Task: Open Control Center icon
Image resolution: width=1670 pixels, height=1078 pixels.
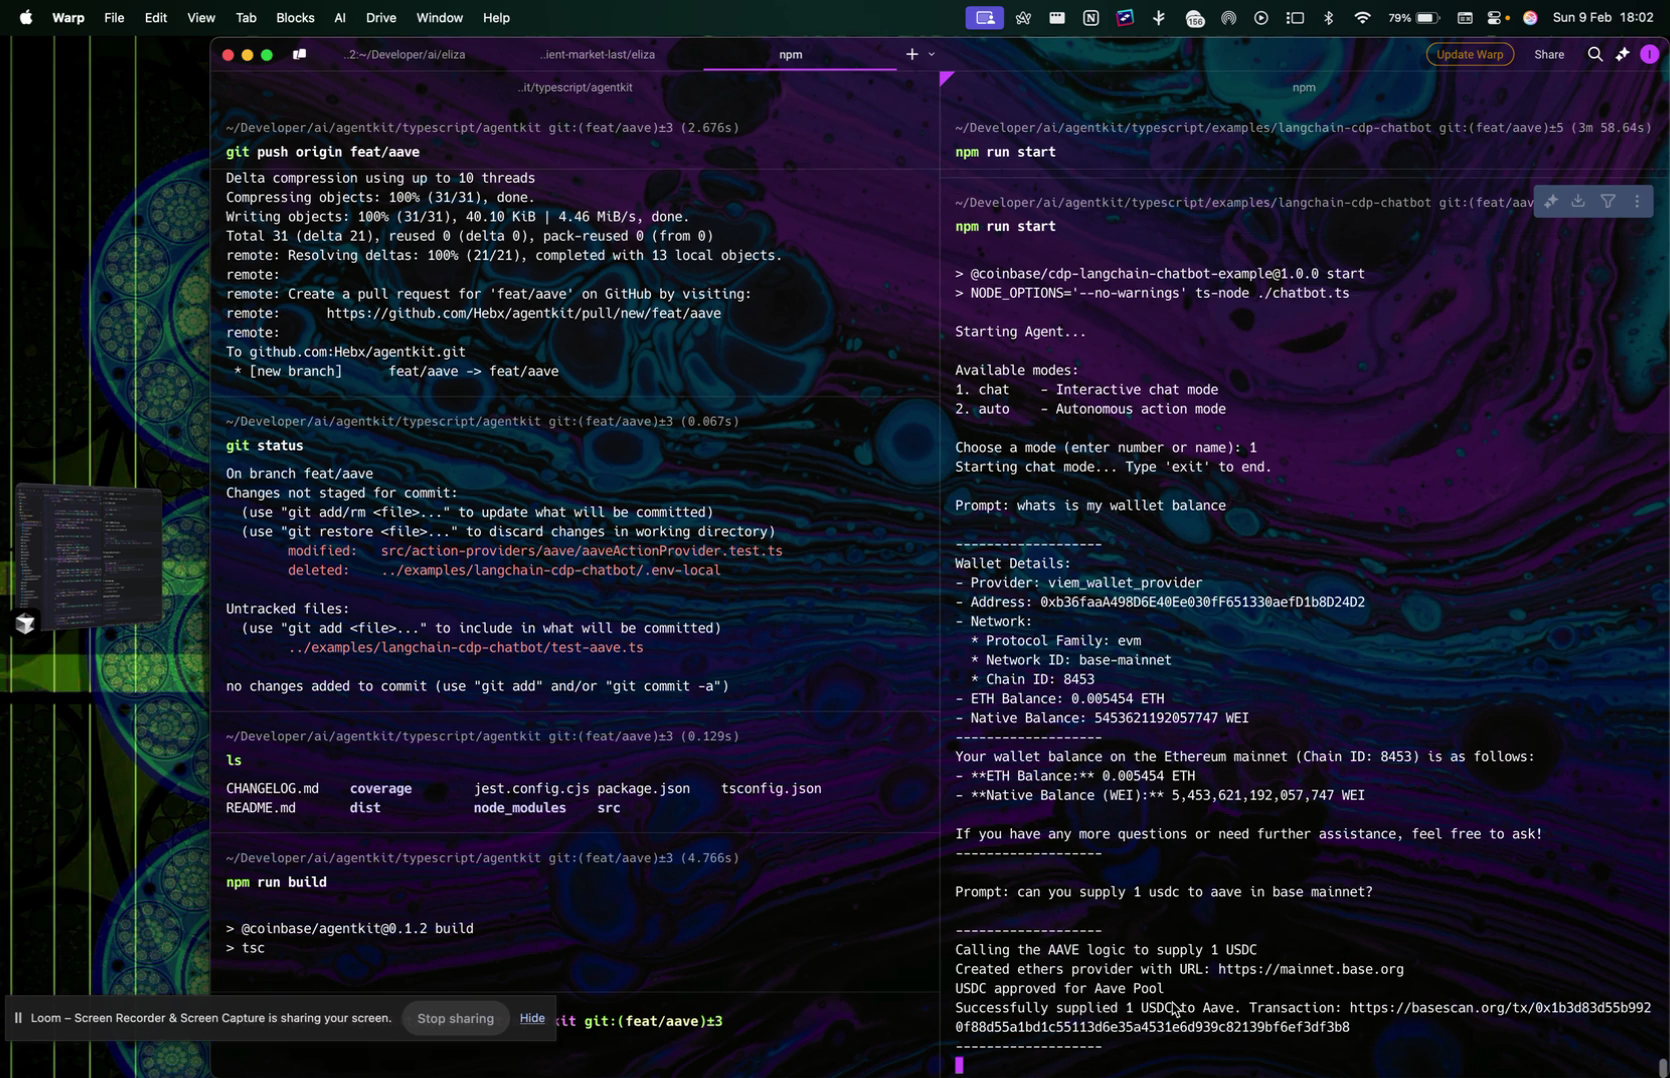Action: point(1497,17)
